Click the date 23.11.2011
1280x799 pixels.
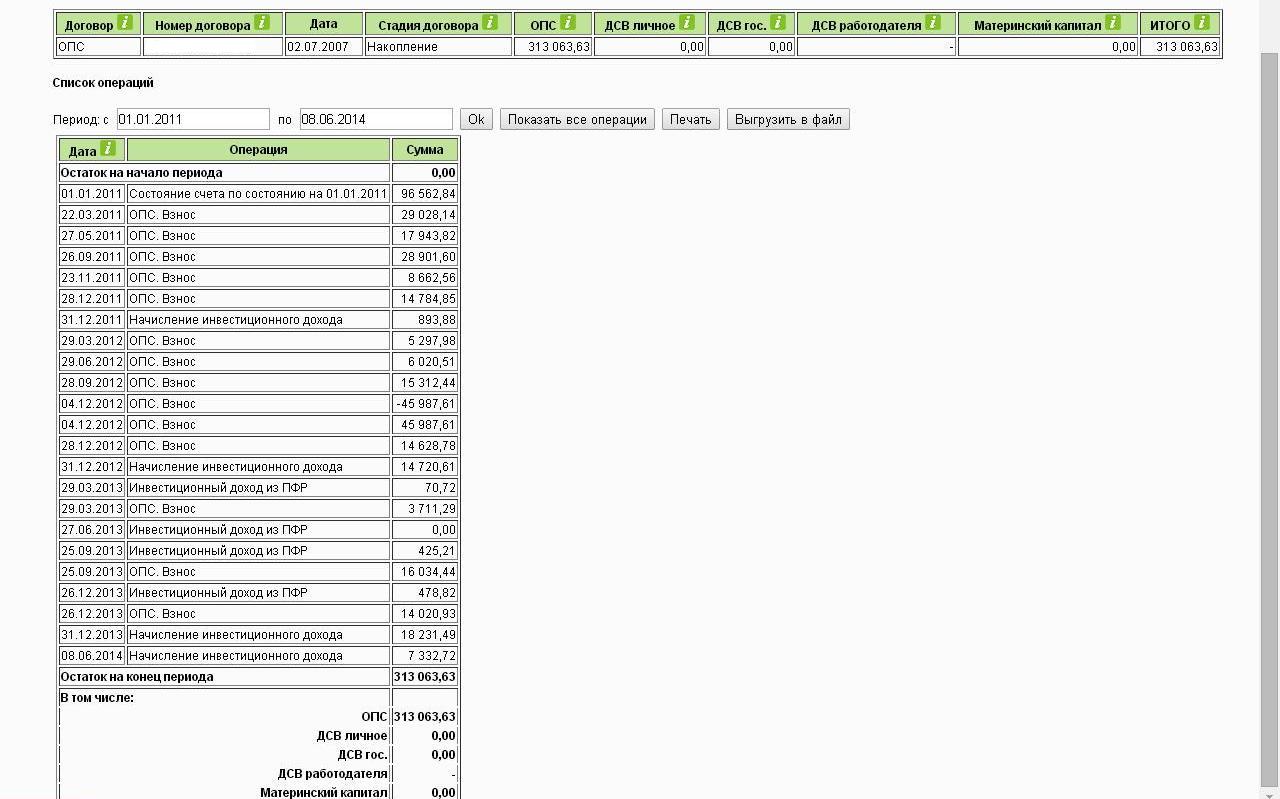coord(92,277)
